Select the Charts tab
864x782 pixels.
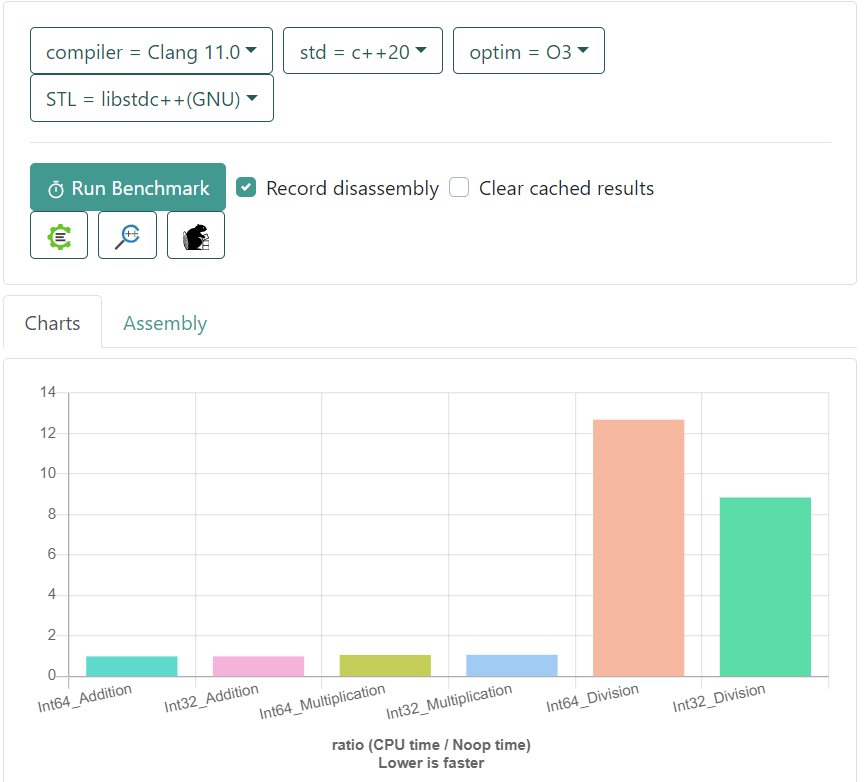click(x=53, y=323)
